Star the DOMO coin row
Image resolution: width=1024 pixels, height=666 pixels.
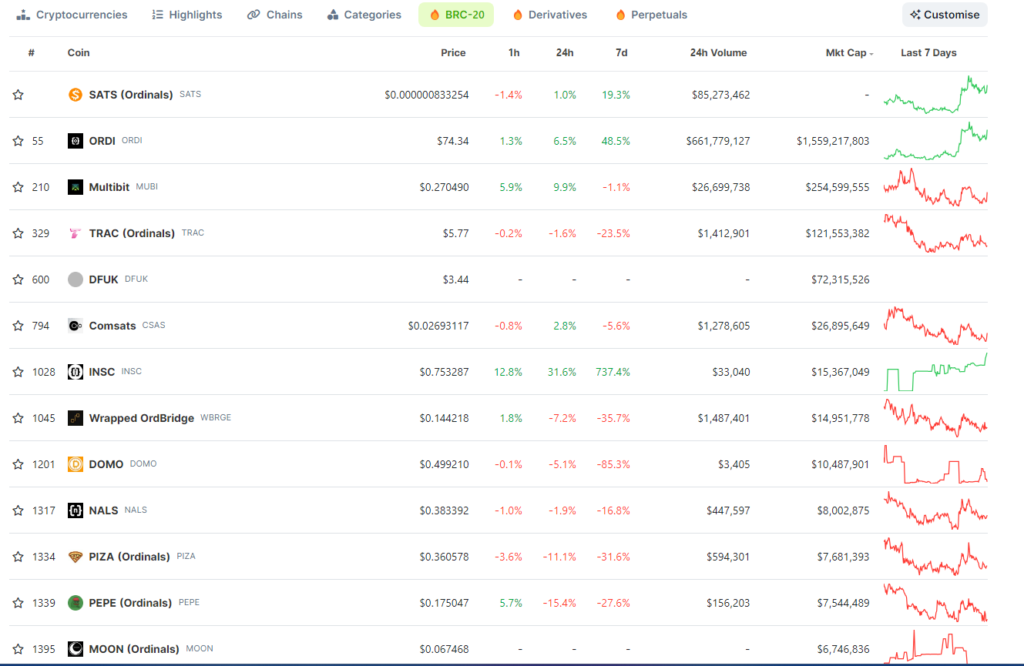pos(18,464)
